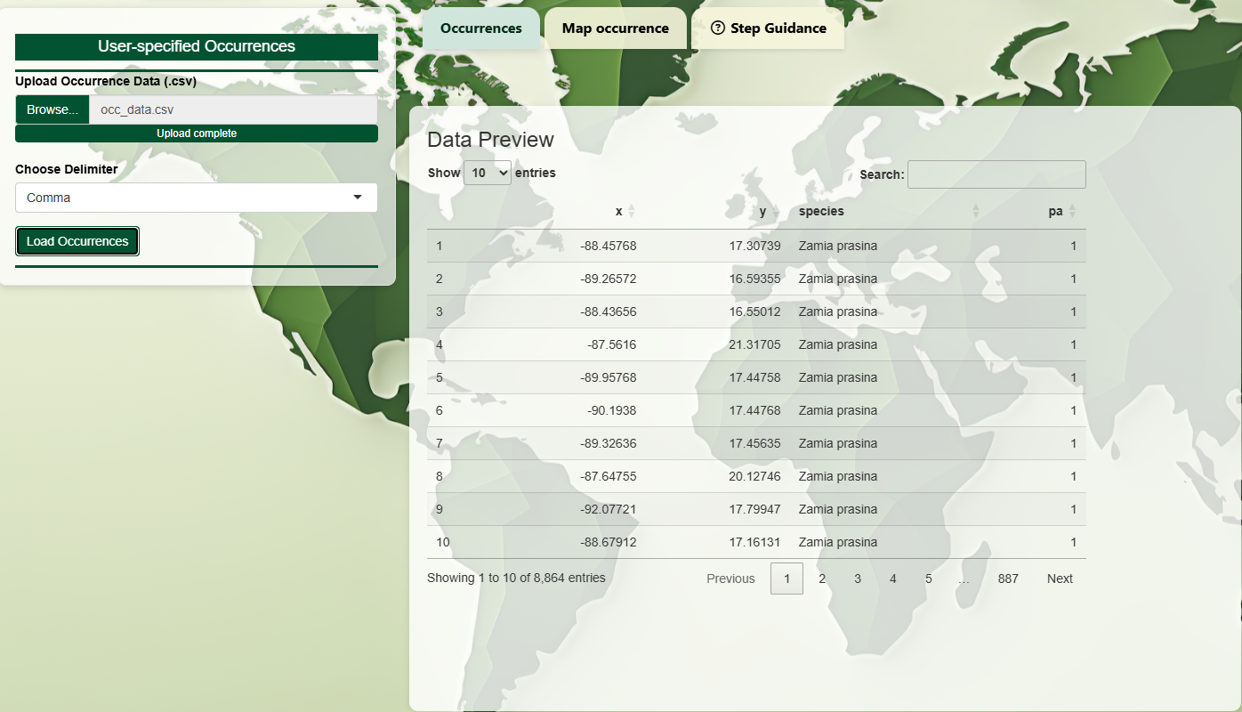
Task: Sort by the pa column arrows
Action: 1072,211
